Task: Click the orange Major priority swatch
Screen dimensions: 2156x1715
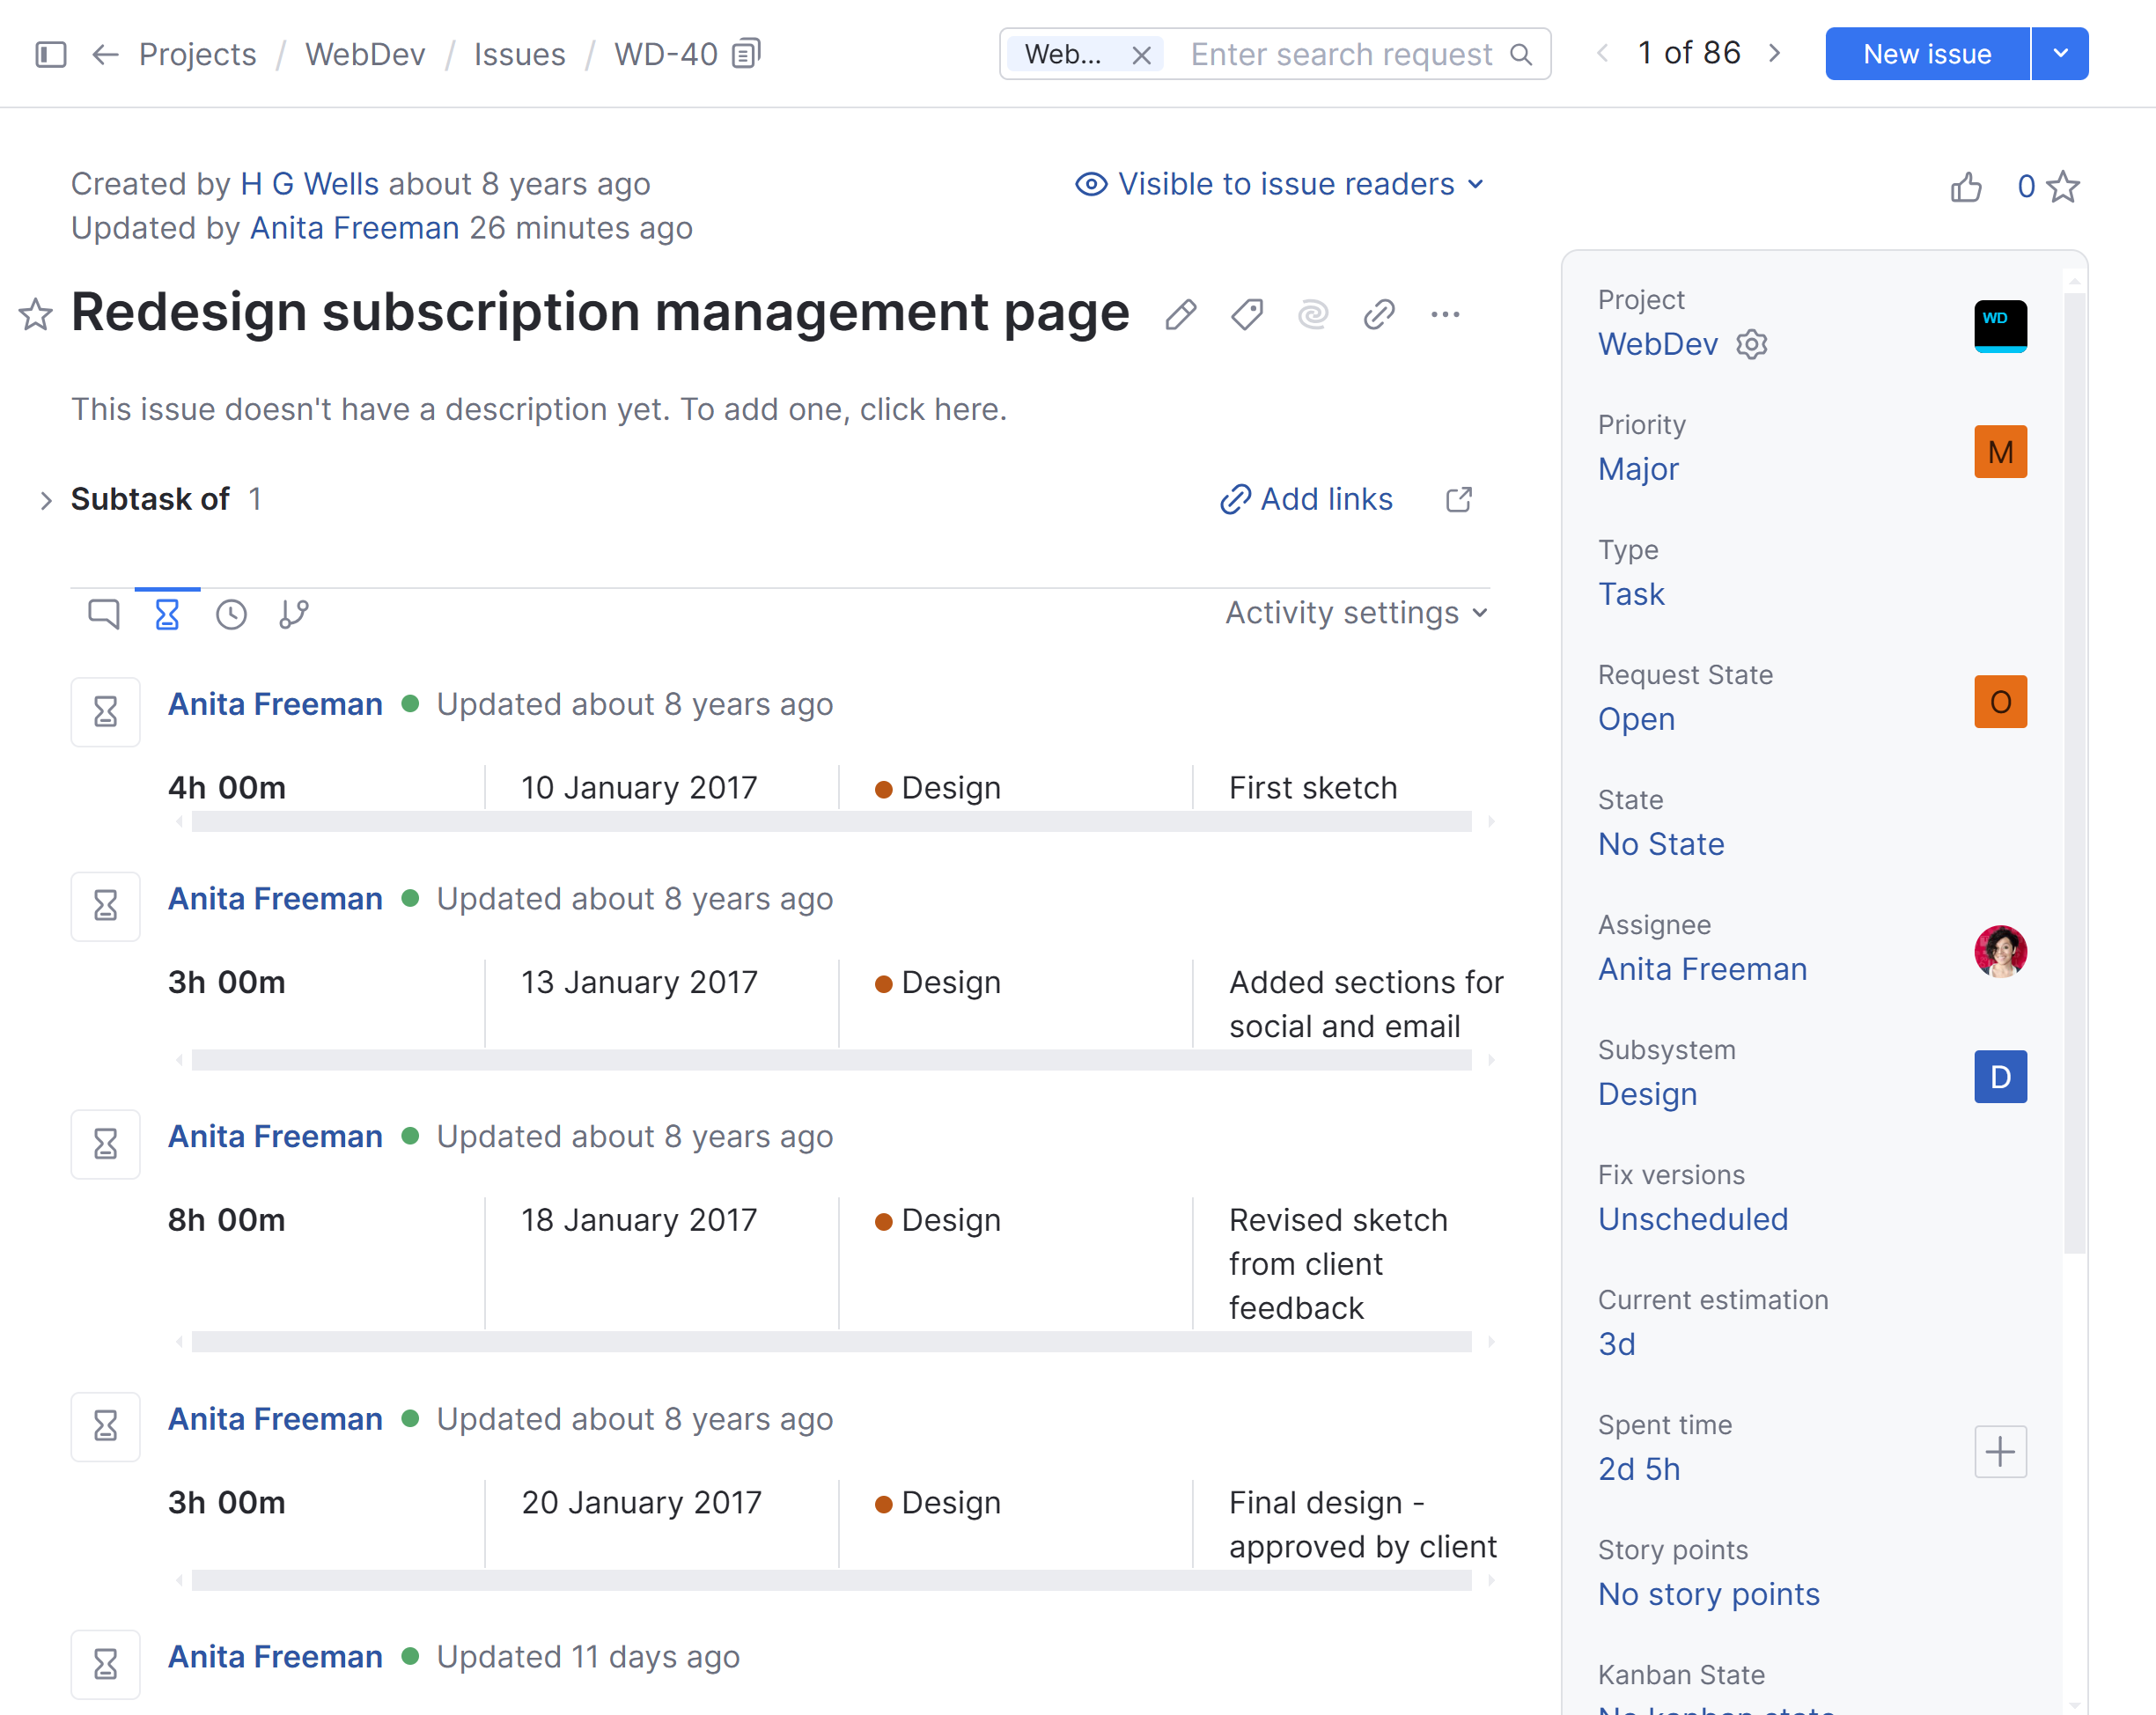Action: (x=2000, y=452)
